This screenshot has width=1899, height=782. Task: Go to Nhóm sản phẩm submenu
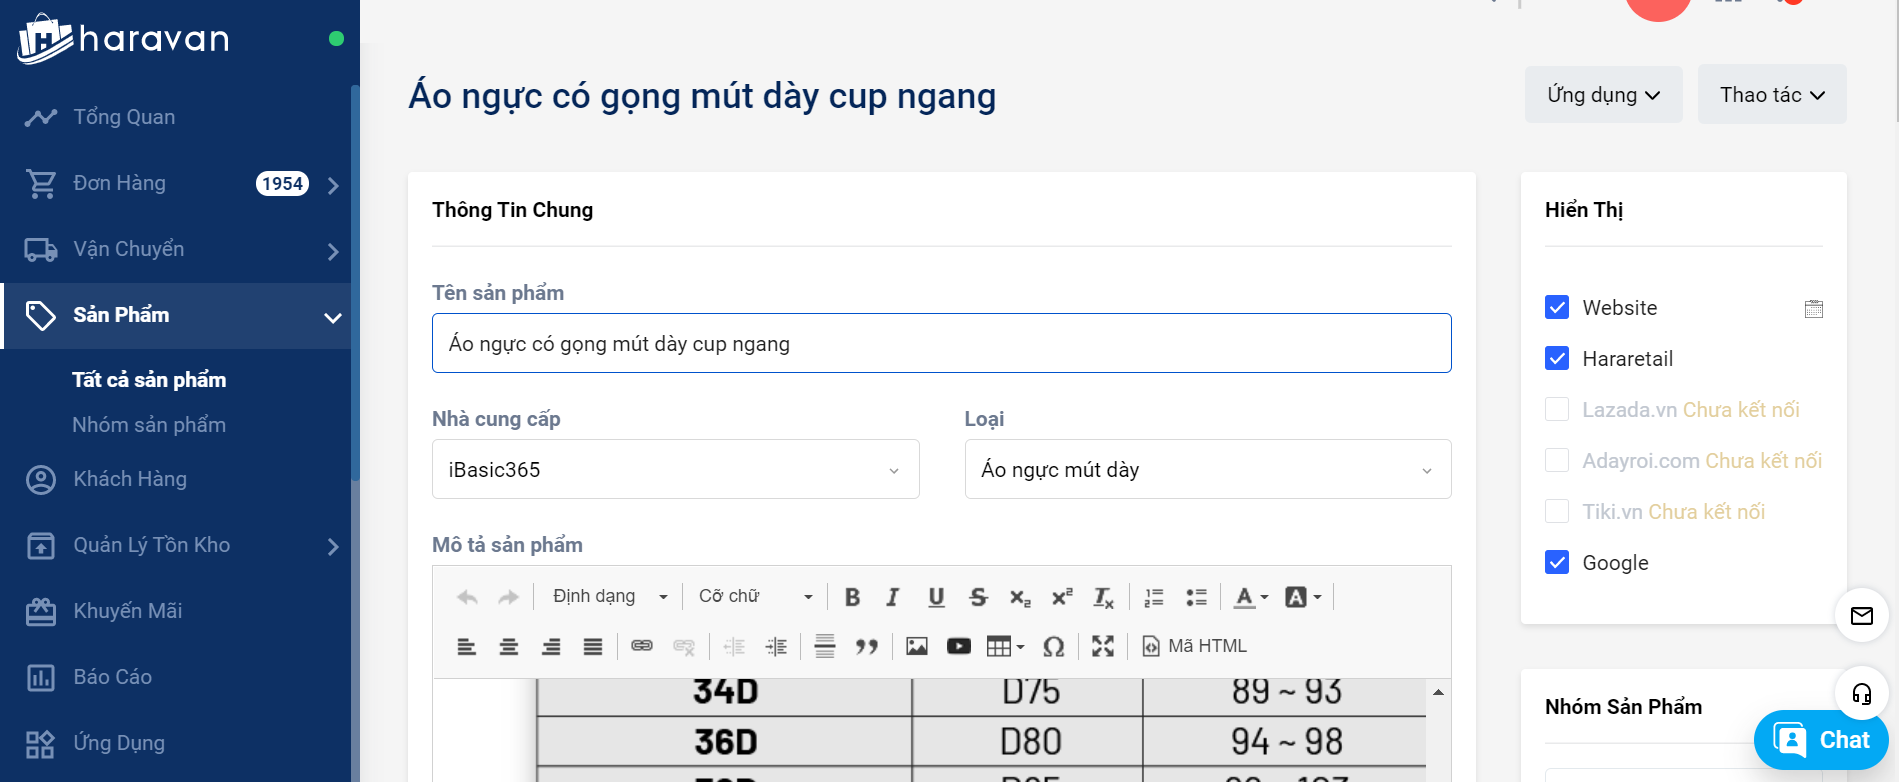(149, 425)
